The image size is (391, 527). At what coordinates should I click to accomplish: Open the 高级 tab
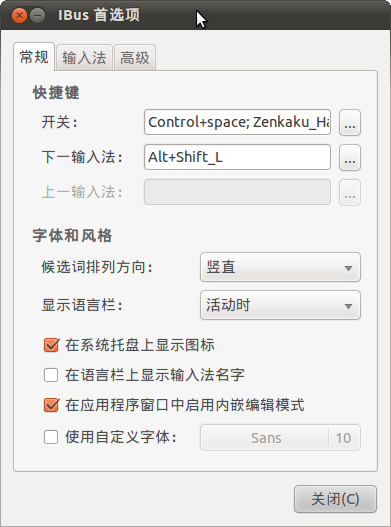[135, 57]
